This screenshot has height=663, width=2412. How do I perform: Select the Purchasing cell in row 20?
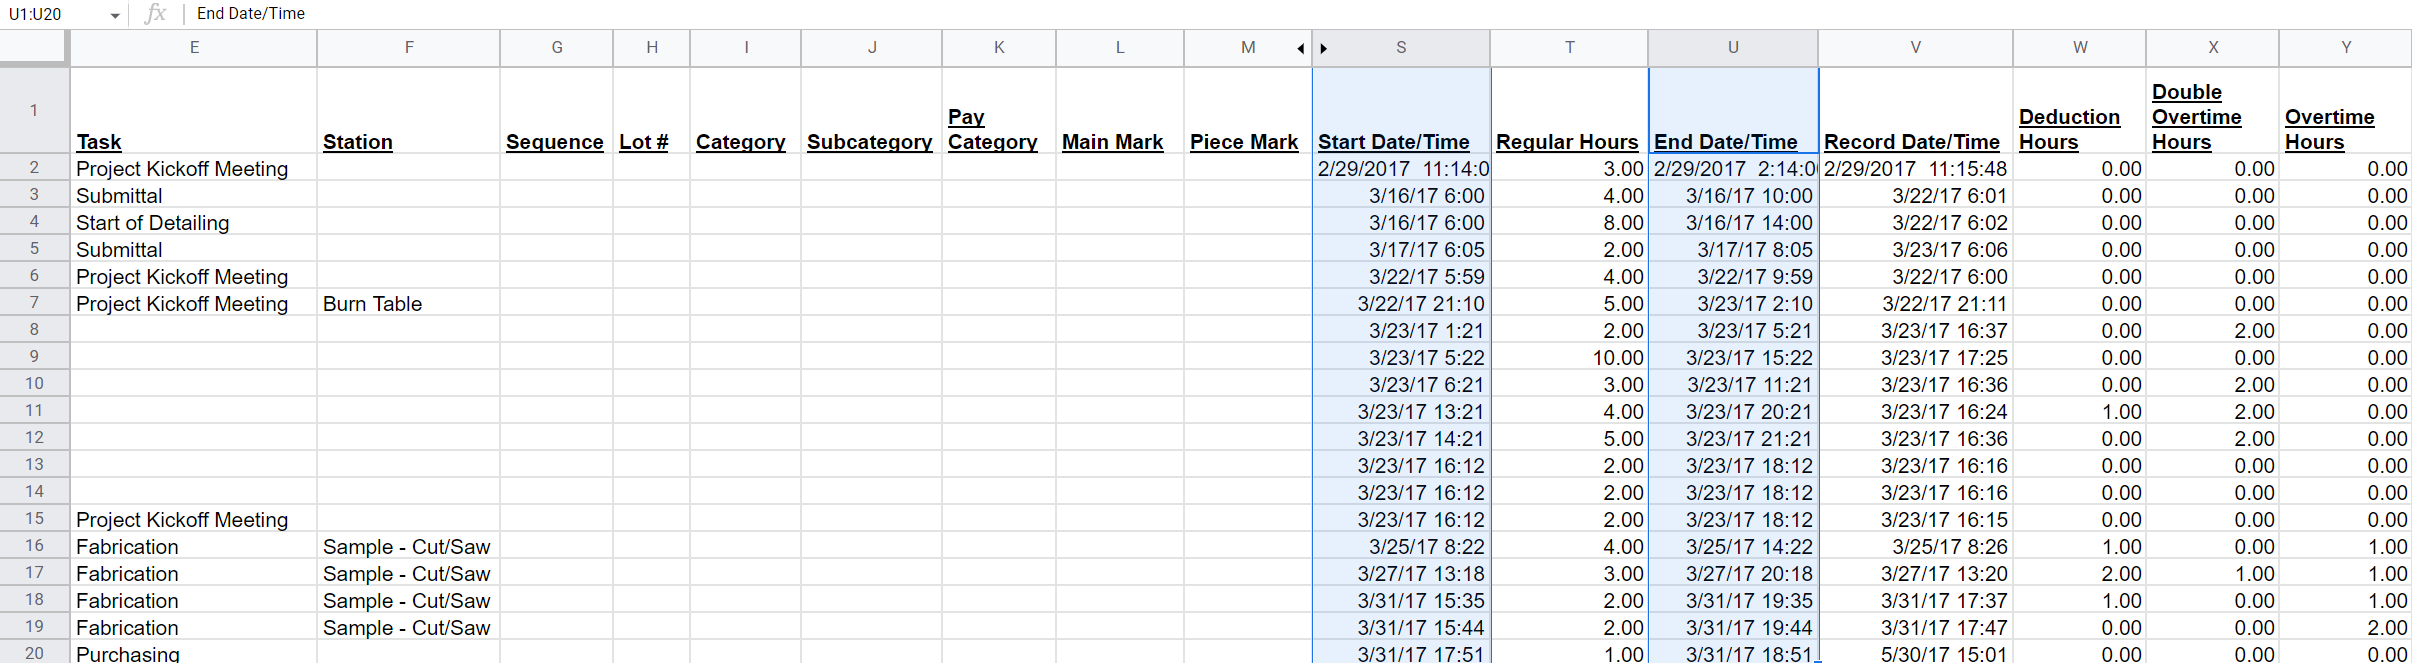coord(193,654)
